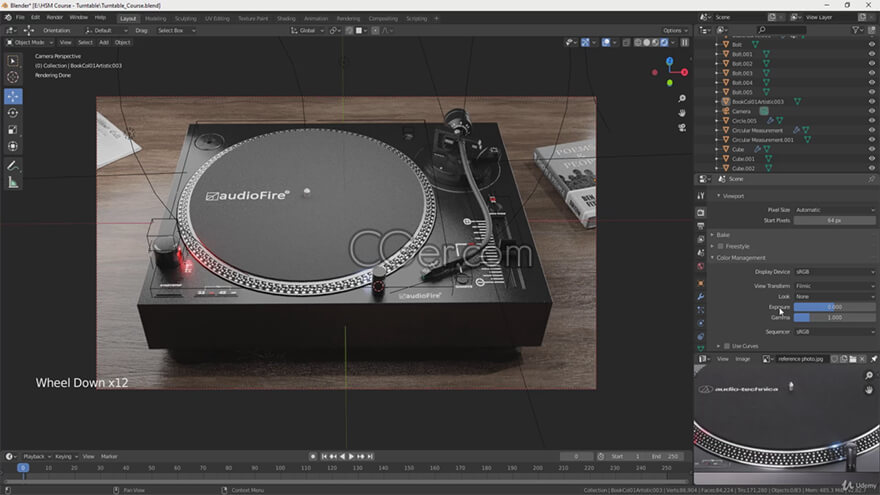Adjust the Gamma slider
The height and width of the screenshot is (495, 880).
point(835,318)
